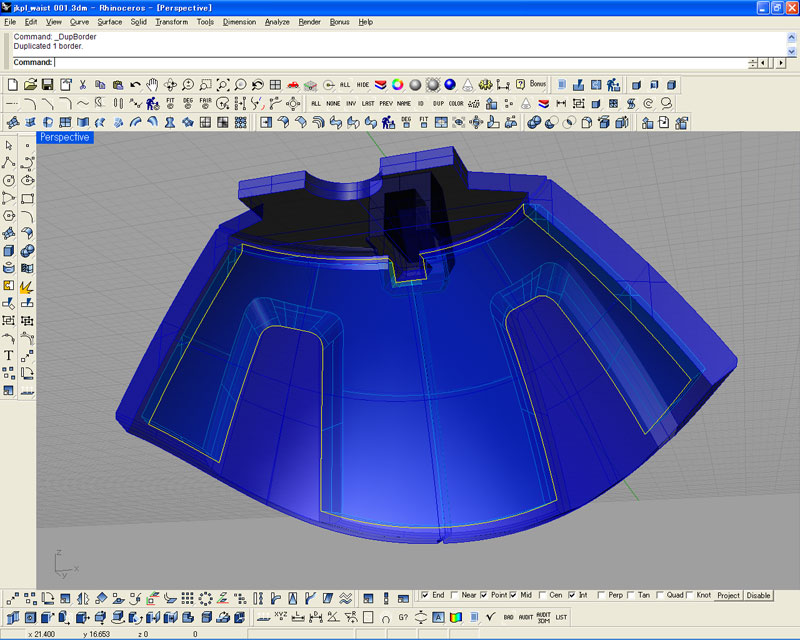Select the Text tool in left sidebar
The image size is (800, 640).
[9, 355]
